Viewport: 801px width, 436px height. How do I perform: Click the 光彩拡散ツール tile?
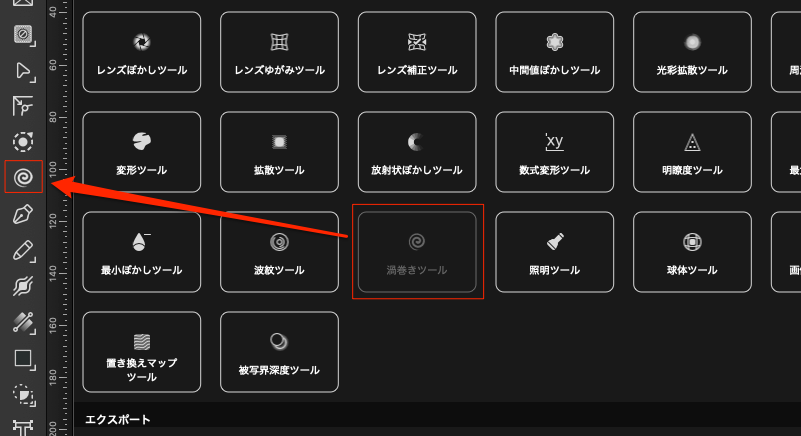(692, 52)
